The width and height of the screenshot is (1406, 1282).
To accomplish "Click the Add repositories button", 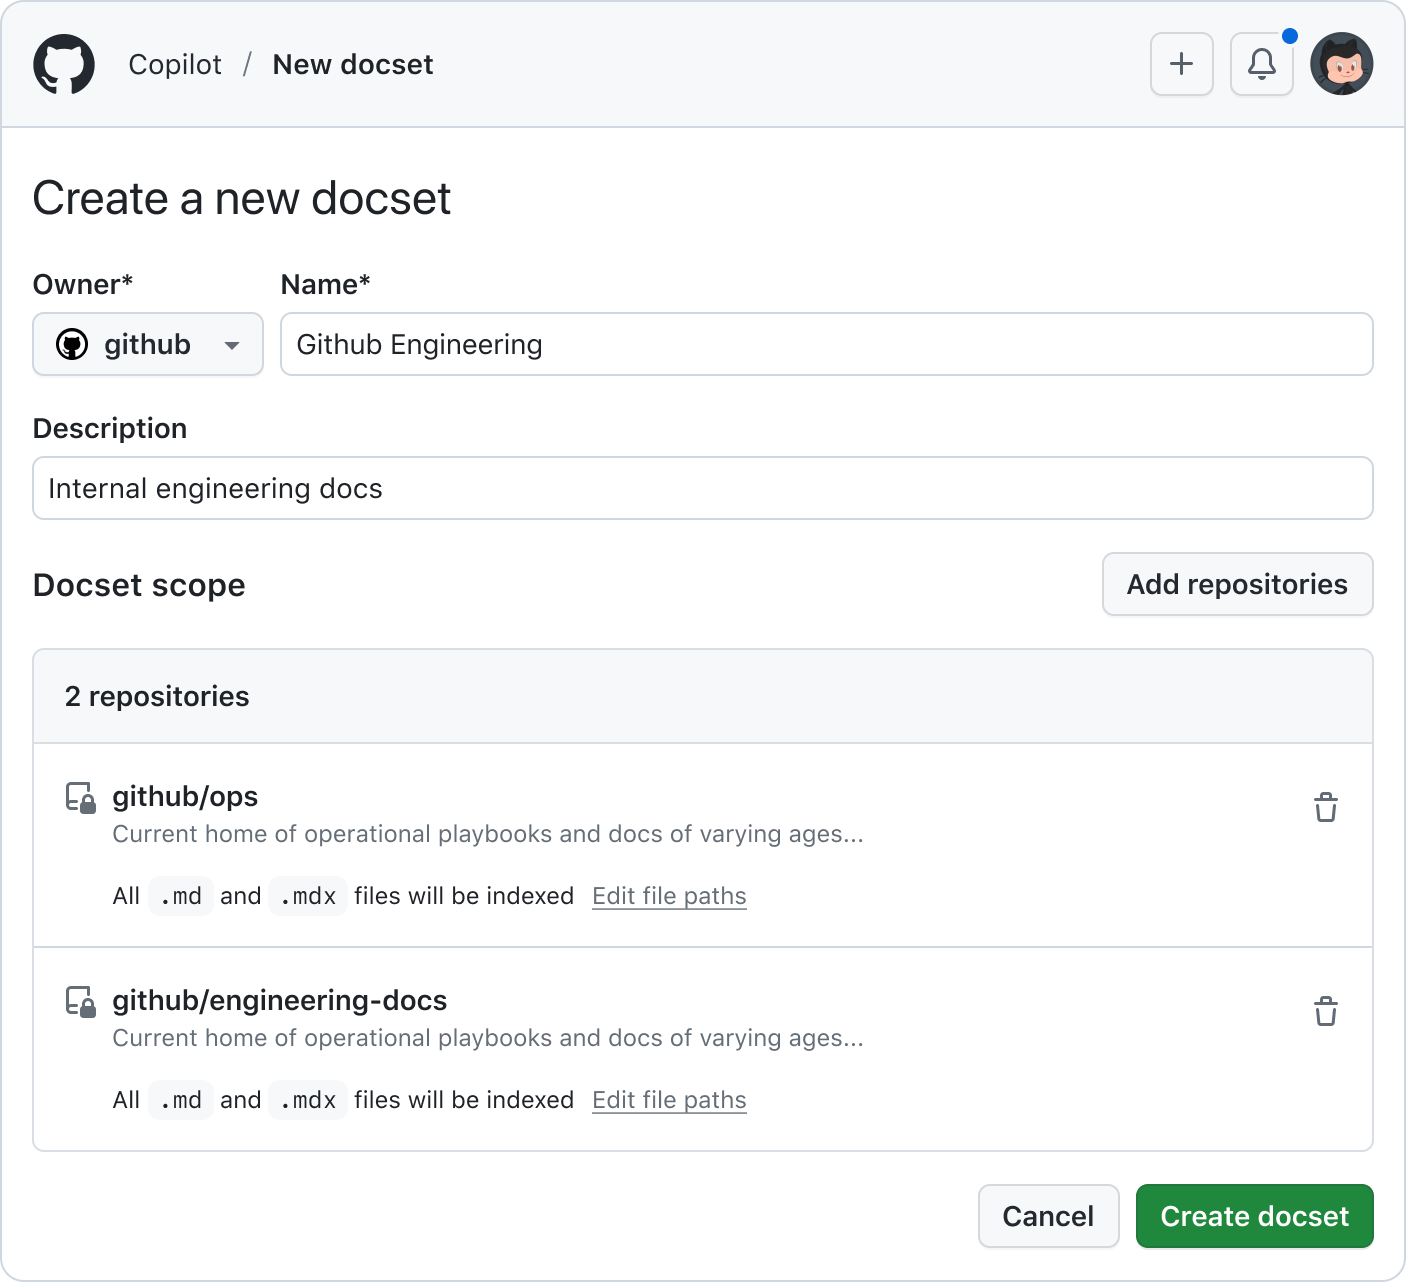I will tap(1237, 584).
